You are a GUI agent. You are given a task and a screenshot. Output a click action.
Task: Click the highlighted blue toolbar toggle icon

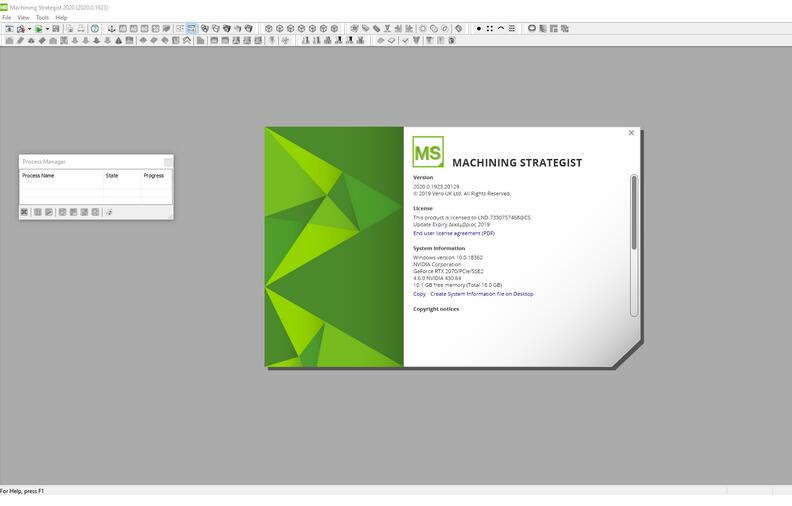191,29
